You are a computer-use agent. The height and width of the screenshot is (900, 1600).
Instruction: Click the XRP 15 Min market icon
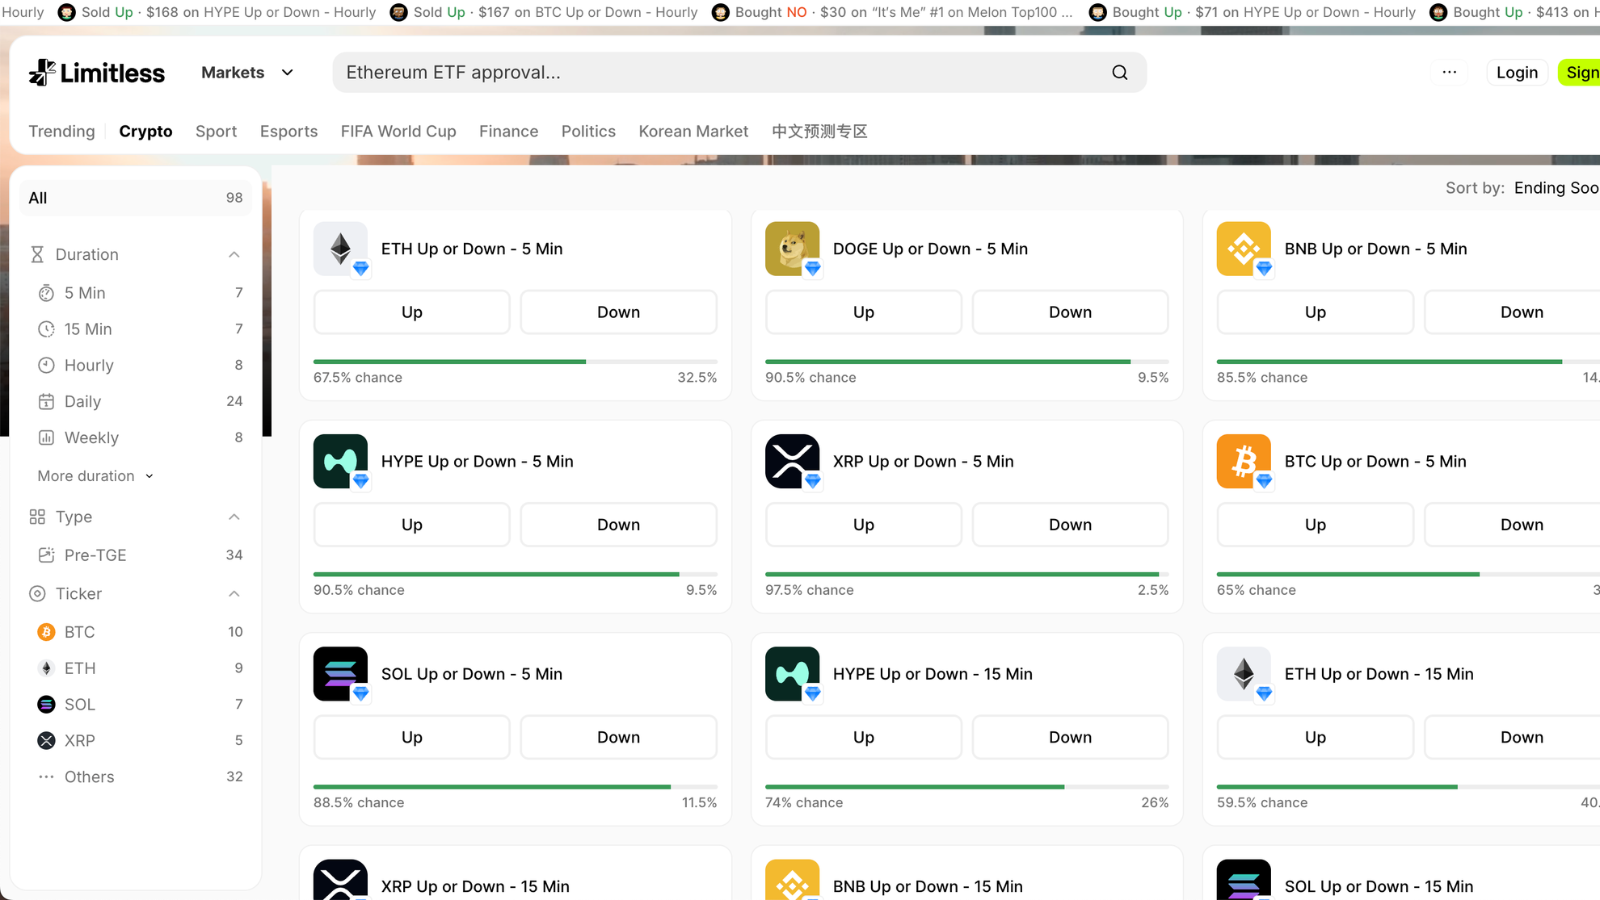coord(340,880)
